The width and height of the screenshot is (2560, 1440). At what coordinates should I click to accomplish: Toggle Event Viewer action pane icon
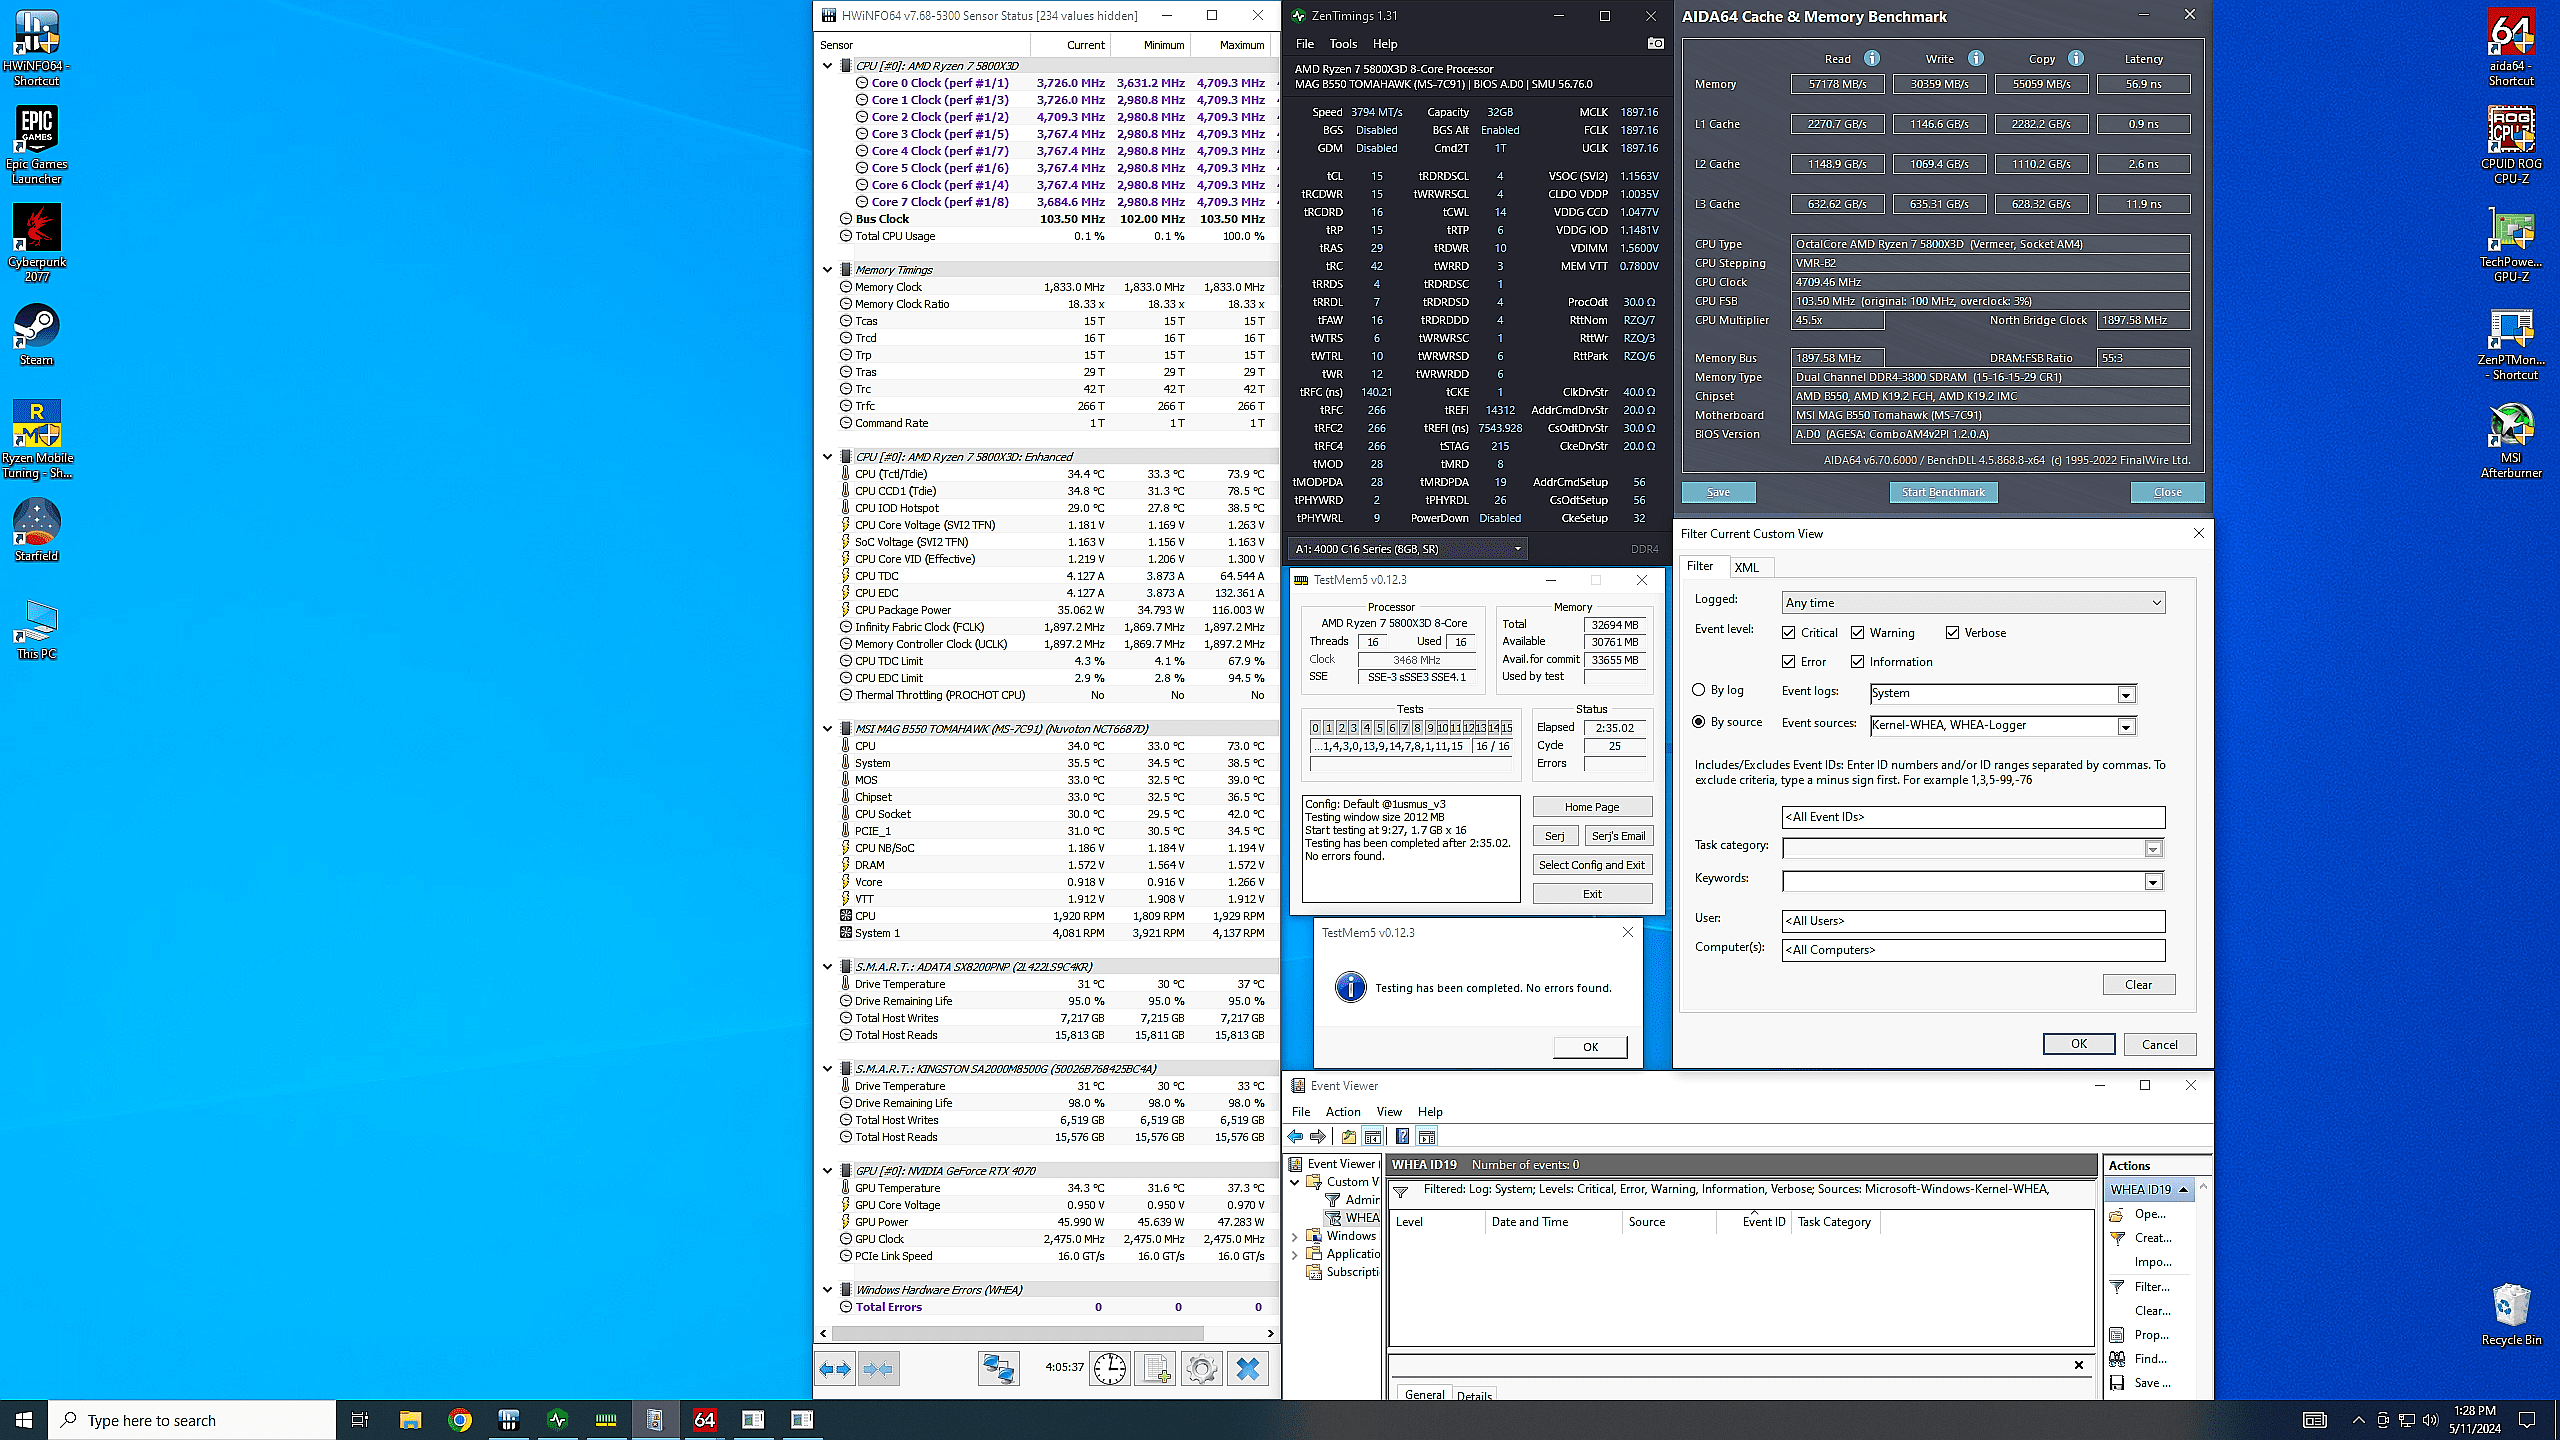coord(1427,1137)
